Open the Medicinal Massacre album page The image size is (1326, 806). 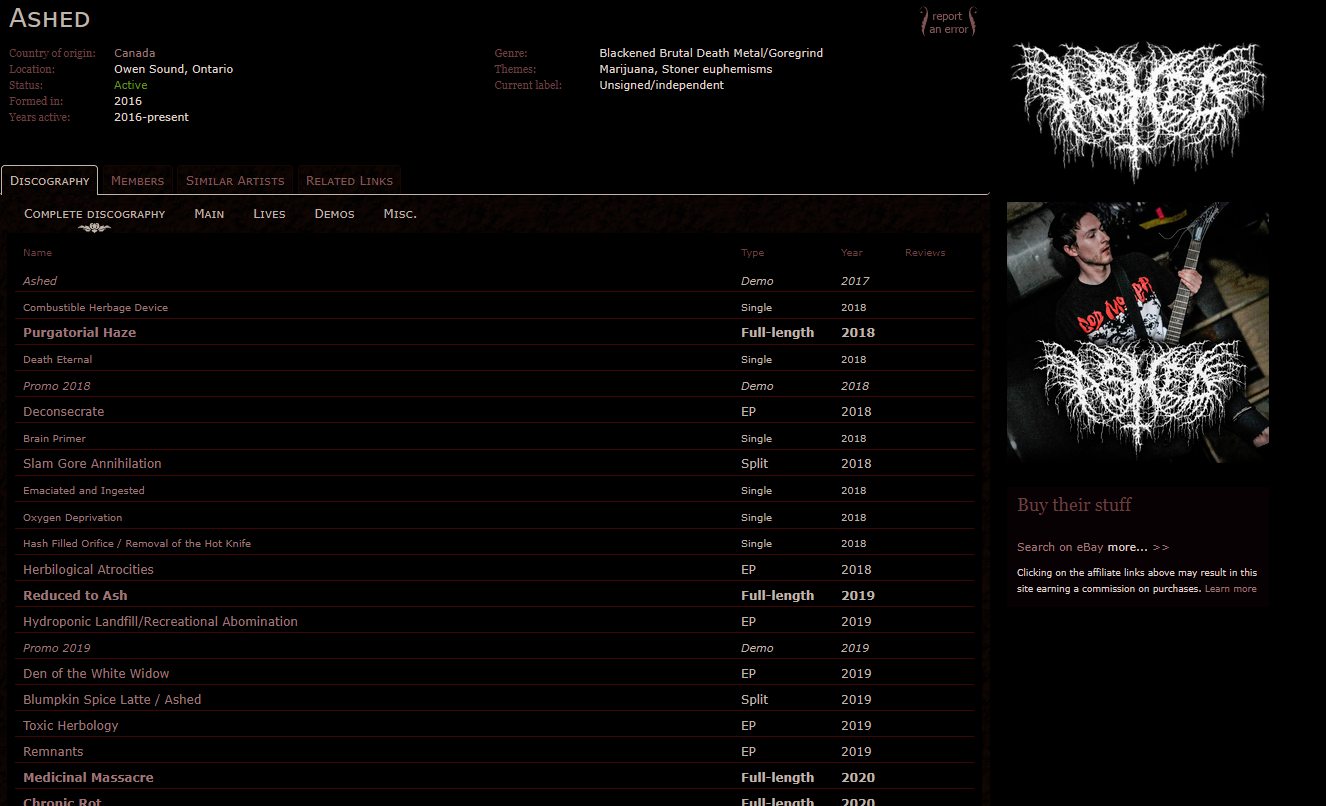(88, 778)
